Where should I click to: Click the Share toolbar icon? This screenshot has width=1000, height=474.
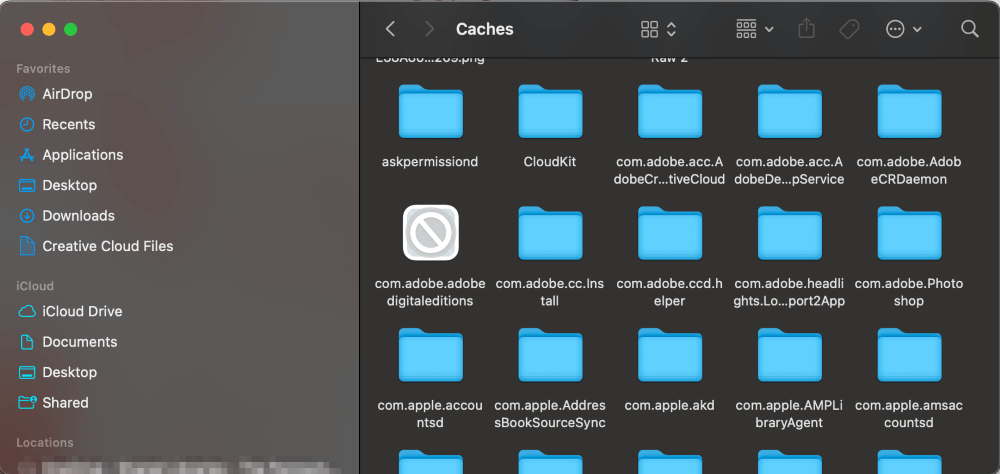coord(807,29)
